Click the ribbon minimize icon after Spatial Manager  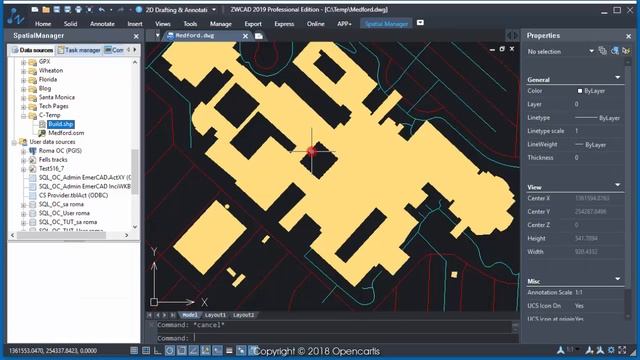click(420, 23)
